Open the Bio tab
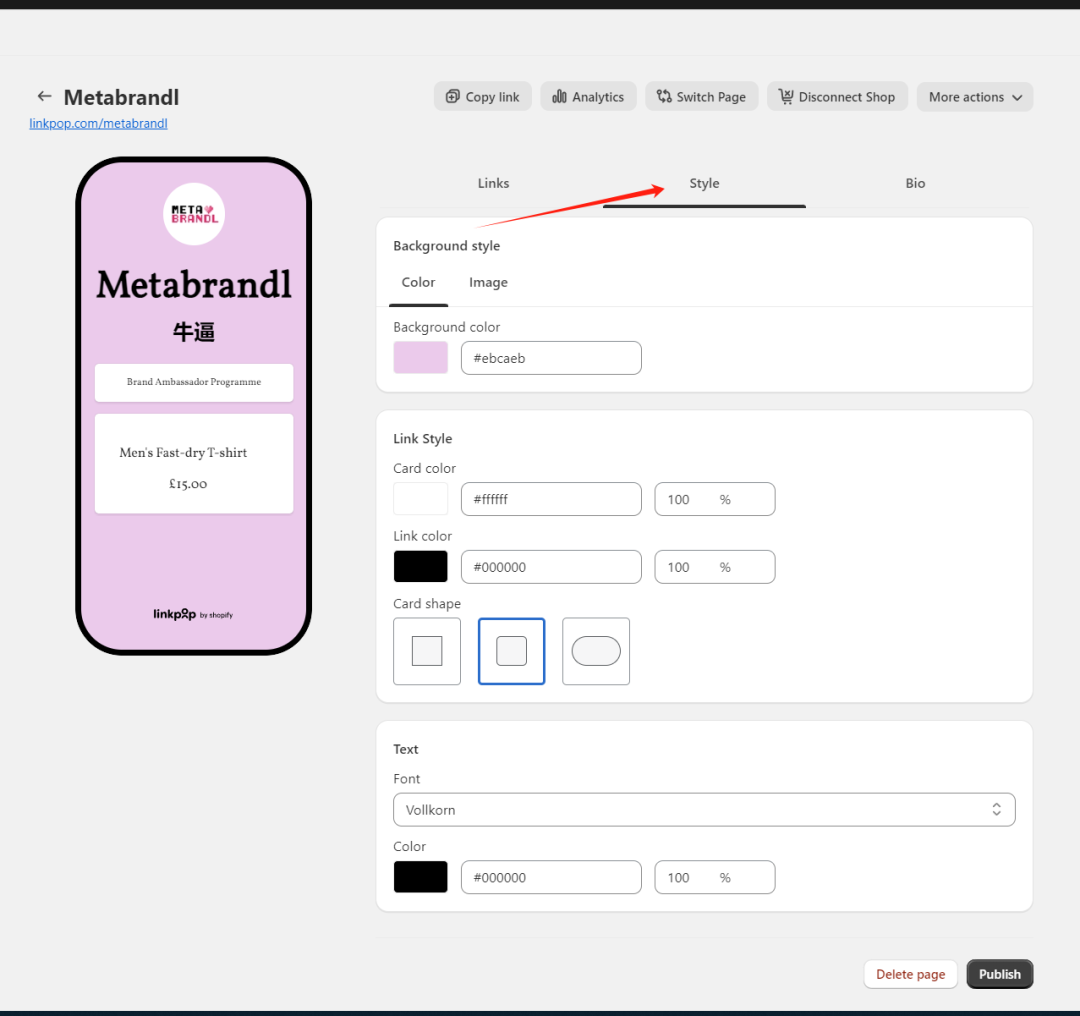1080x1016 pixels. [915, 183]
